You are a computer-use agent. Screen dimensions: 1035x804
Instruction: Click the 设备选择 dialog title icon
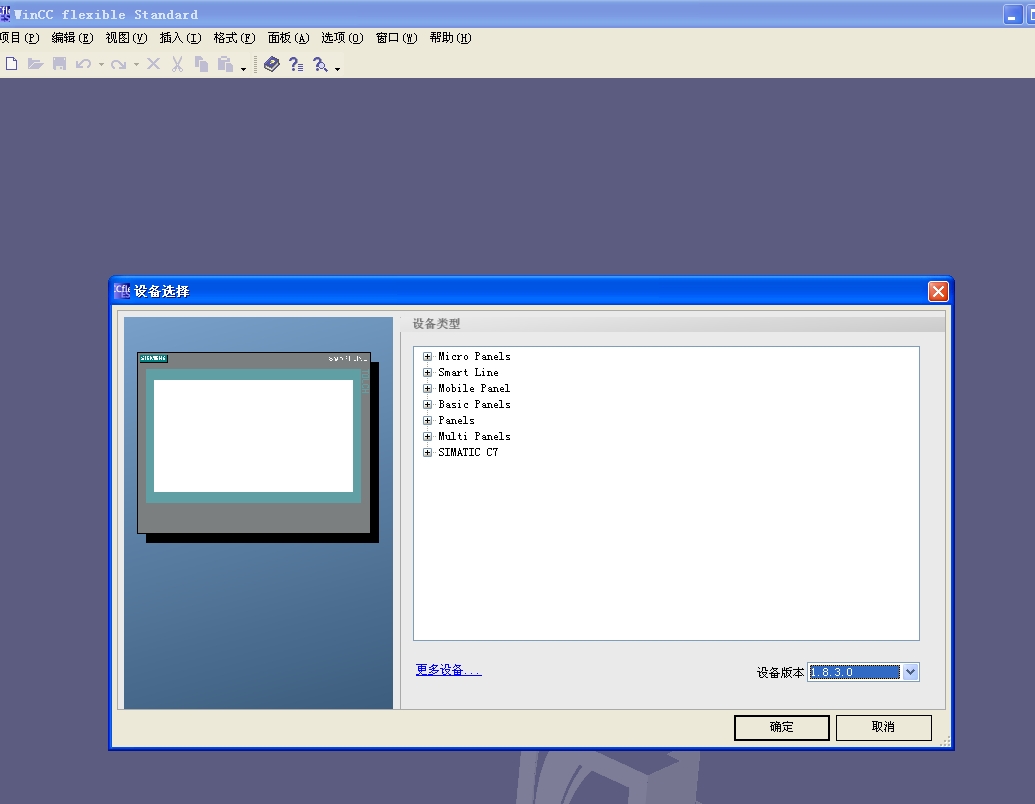(122, 291)
